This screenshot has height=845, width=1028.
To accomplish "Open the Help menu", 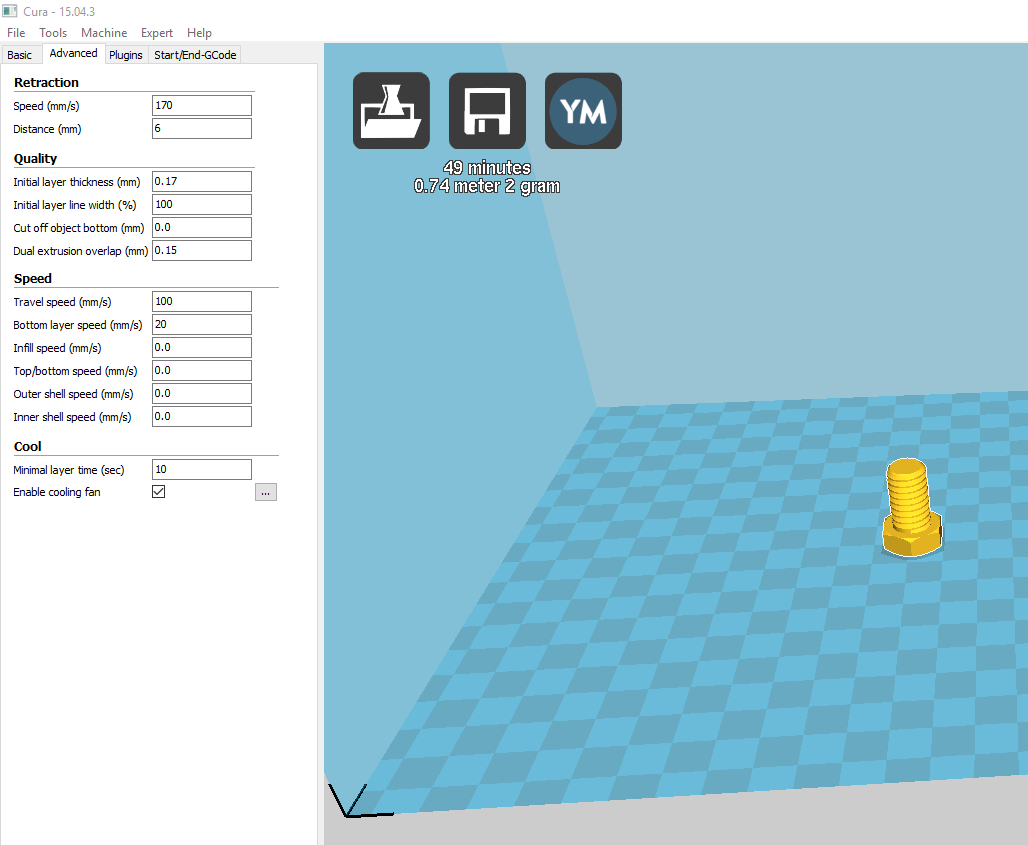I will [199, 33].
